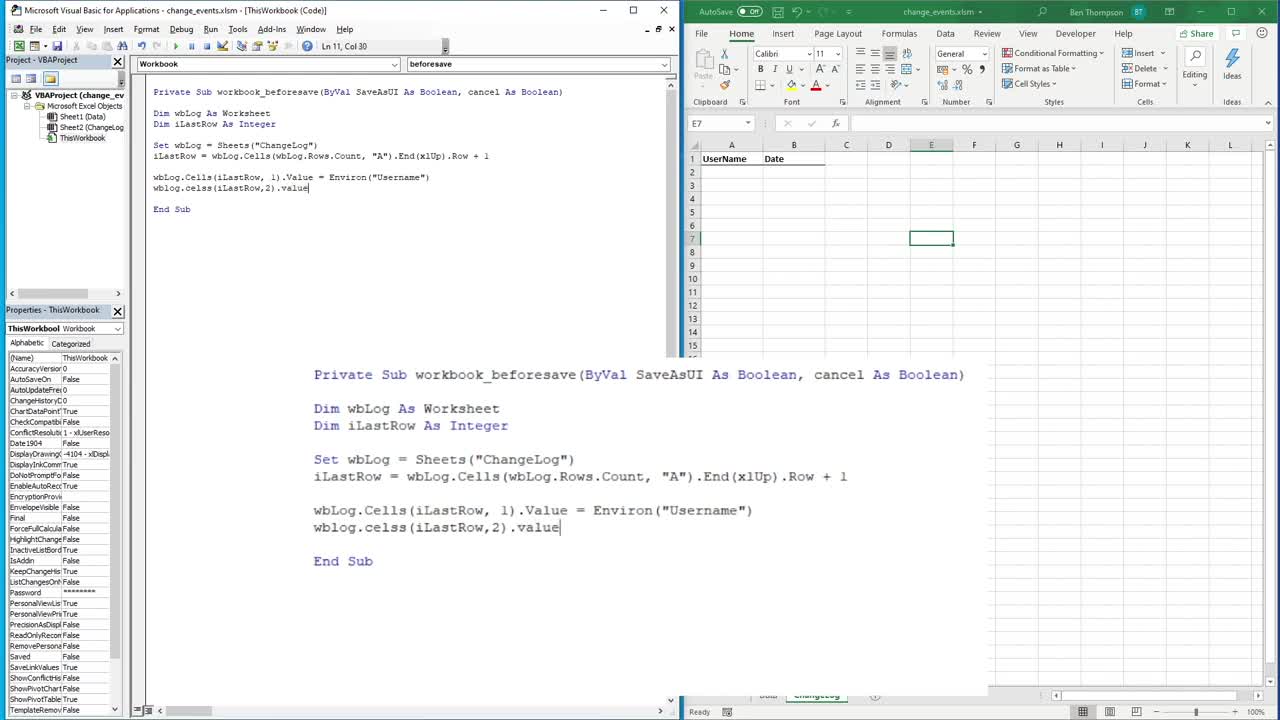Click the Excel formula bar input
The width and height of the screenshot is (1280, 720).
tap(1060, 123)
